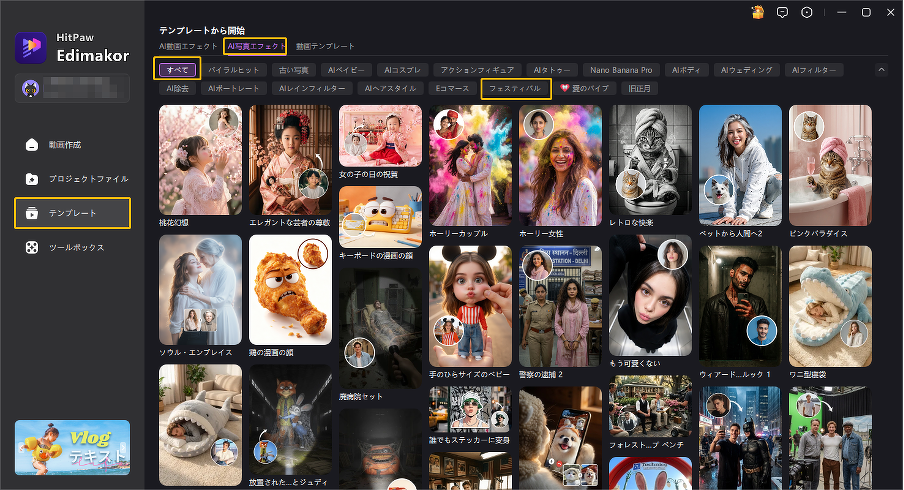Select テンプレート in the sidebar
904x490 pixels.
(72, 213)
